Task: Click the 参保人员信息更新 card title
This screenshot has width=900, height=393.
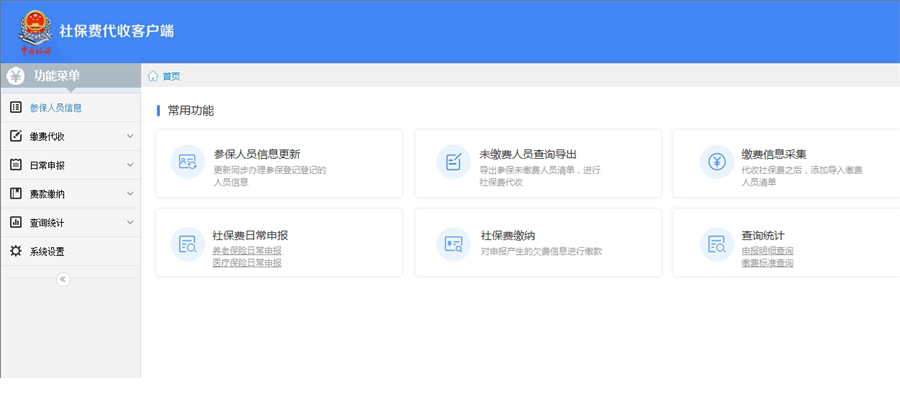Action: pyautogui.click(x=257, y=154)
